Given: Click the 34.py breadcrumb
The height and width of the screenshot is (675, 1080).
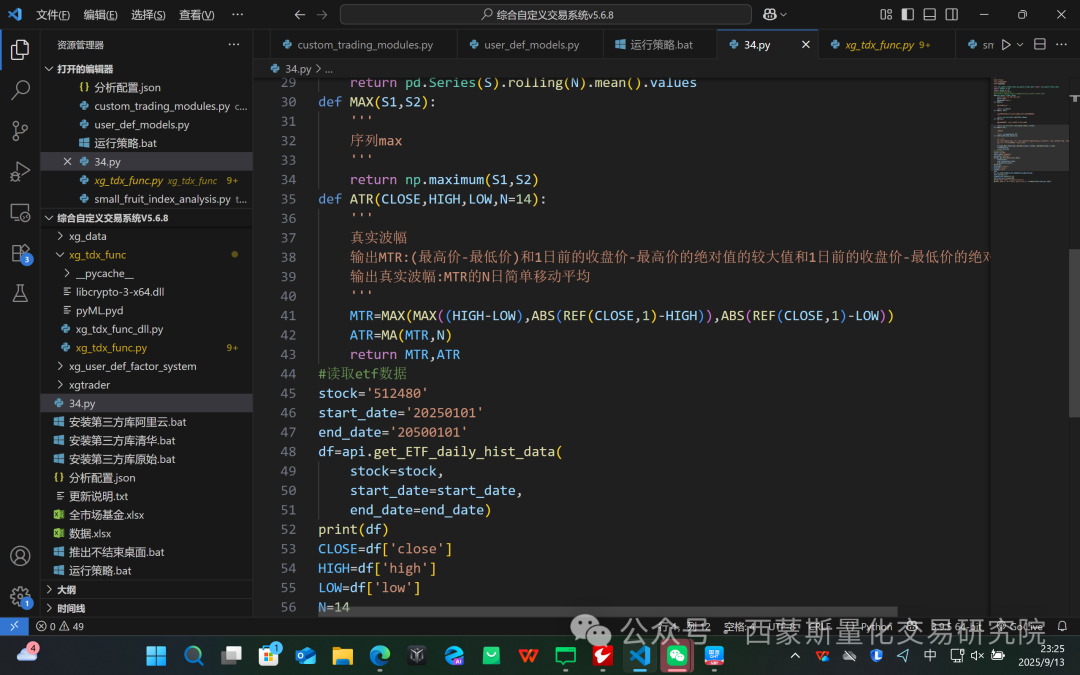Looking at the screenshot, I should coord(298,69).
